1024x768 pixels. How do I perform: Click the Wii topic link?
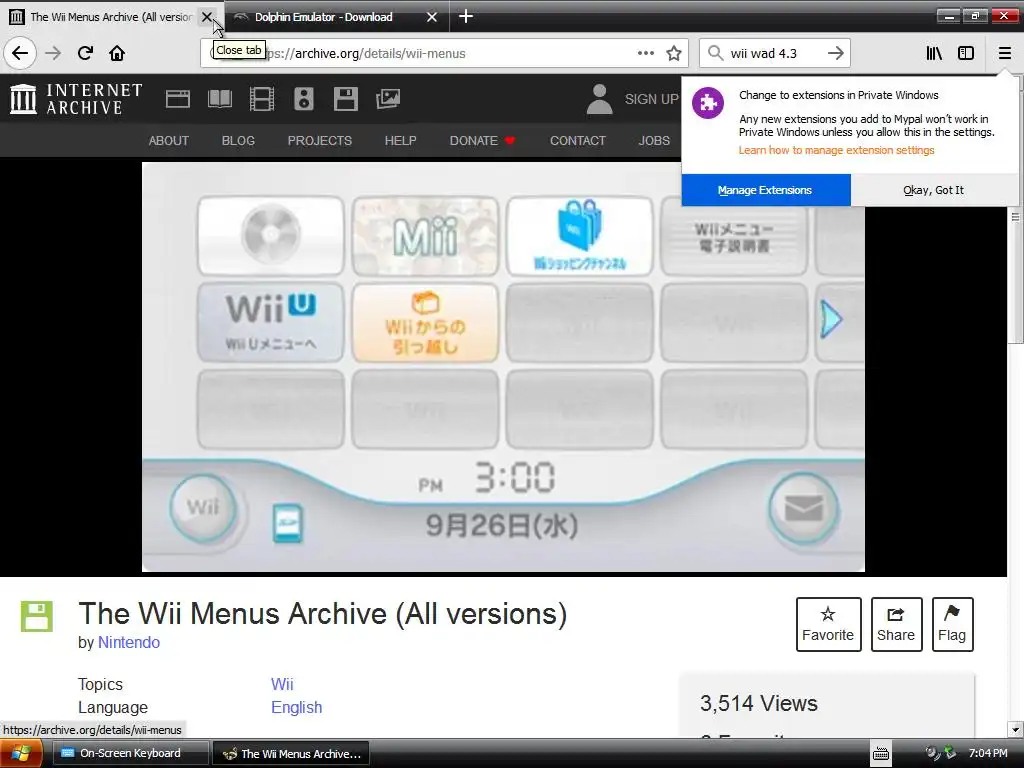tap(282, 684)
